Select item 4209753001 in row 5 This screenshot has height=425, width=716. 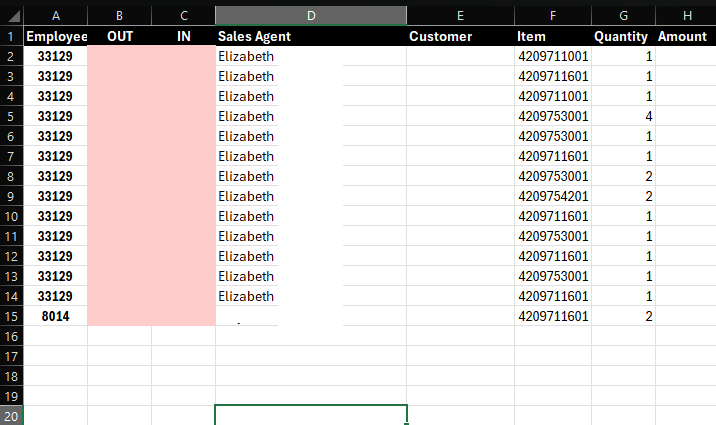tap(553, 116)
